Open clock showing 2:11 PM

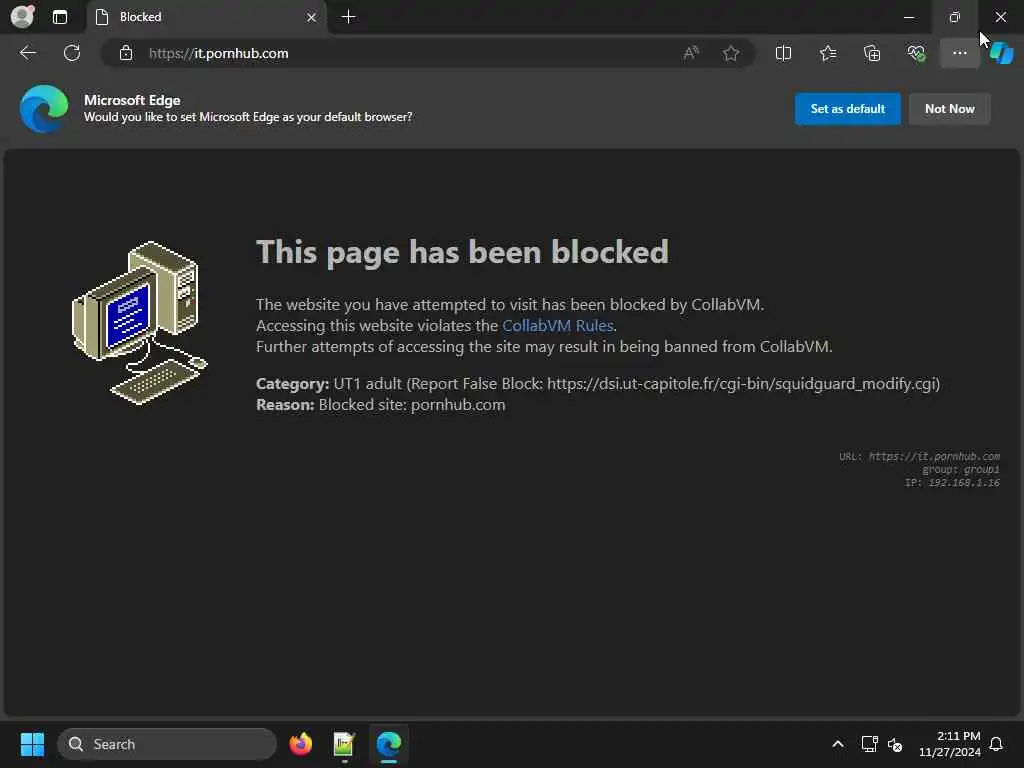coord(950,744)
